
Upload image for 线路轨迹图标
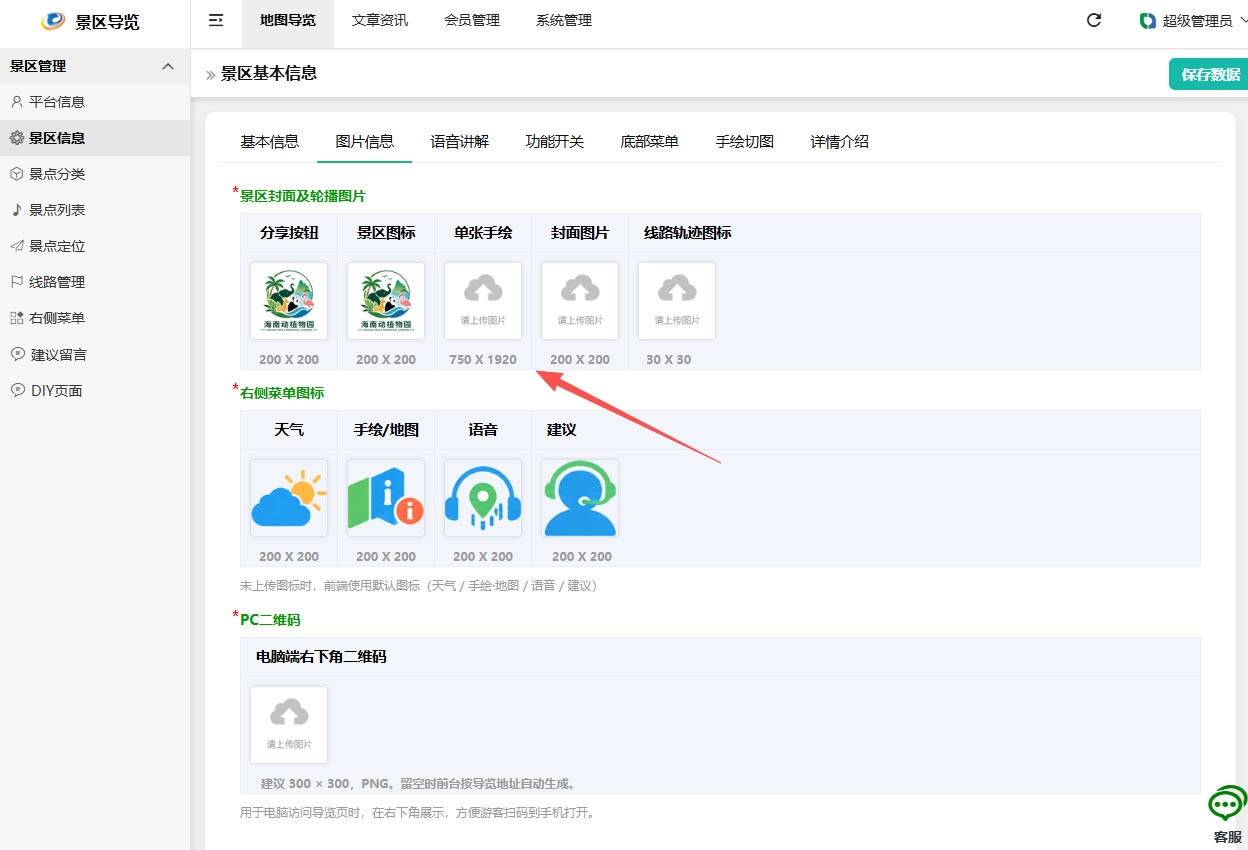tap(677, 301)
